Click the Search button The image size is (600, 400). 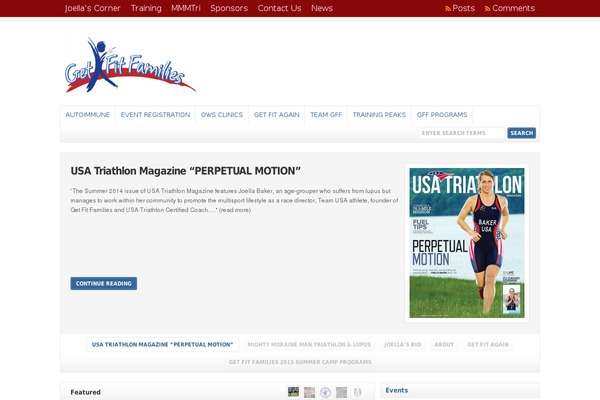pos(522,133)
